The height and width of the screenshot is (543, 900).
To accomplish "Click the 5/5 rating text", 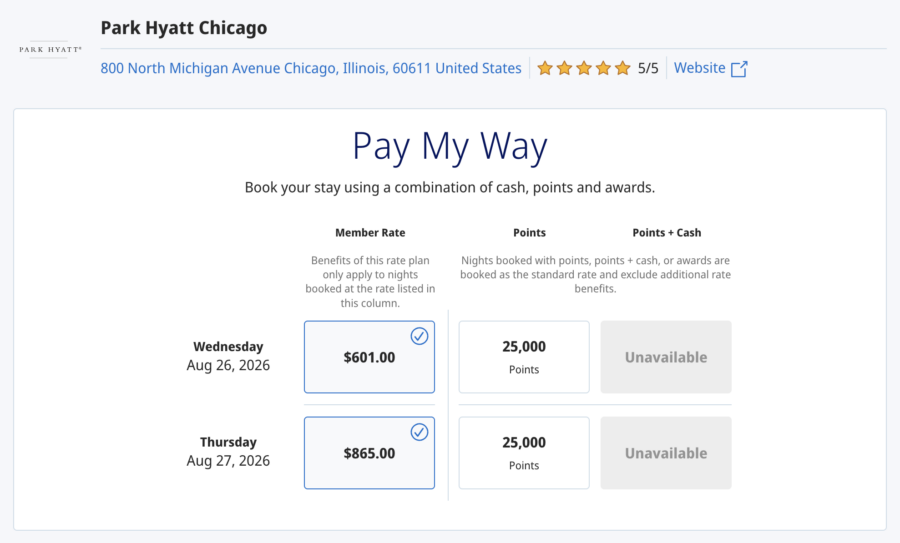I will coord(648,68).
